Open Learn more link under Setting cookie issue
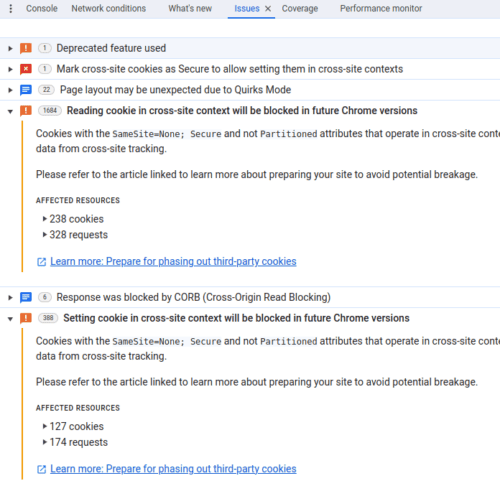500x486 pixels. click(x=173, y=469)
